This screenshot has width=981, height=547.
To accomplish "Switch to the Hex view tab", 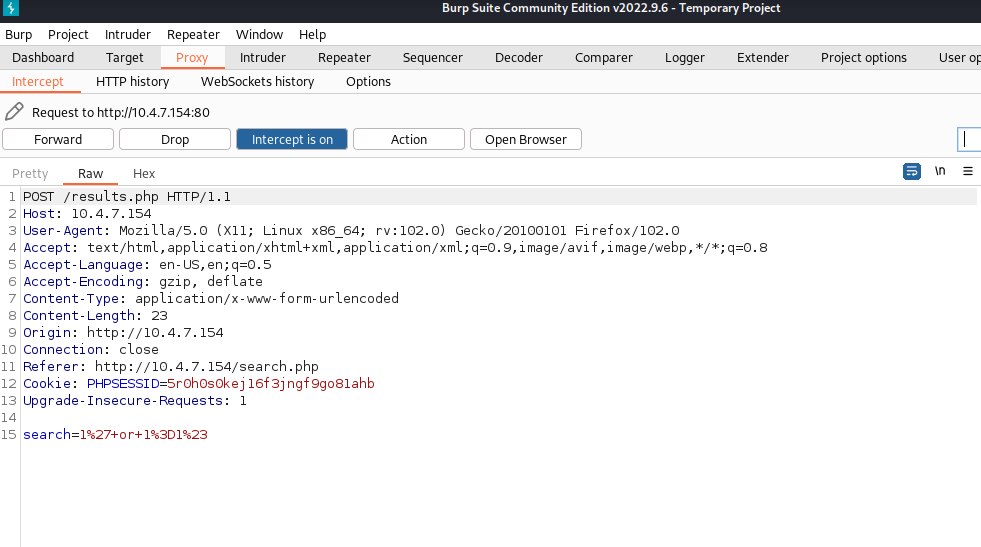I will coord(144,174).
